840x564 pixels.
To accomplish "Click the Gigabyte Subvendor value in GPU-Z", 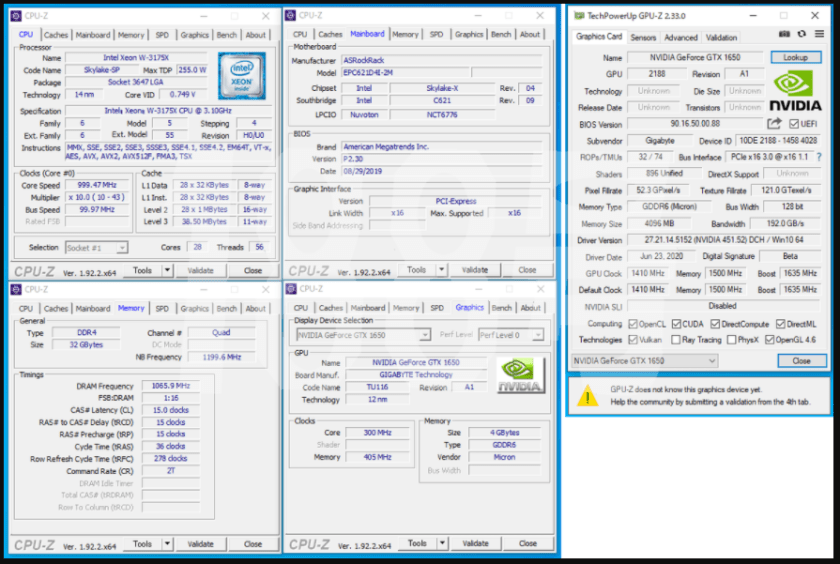I will click(x=659, y=141).
